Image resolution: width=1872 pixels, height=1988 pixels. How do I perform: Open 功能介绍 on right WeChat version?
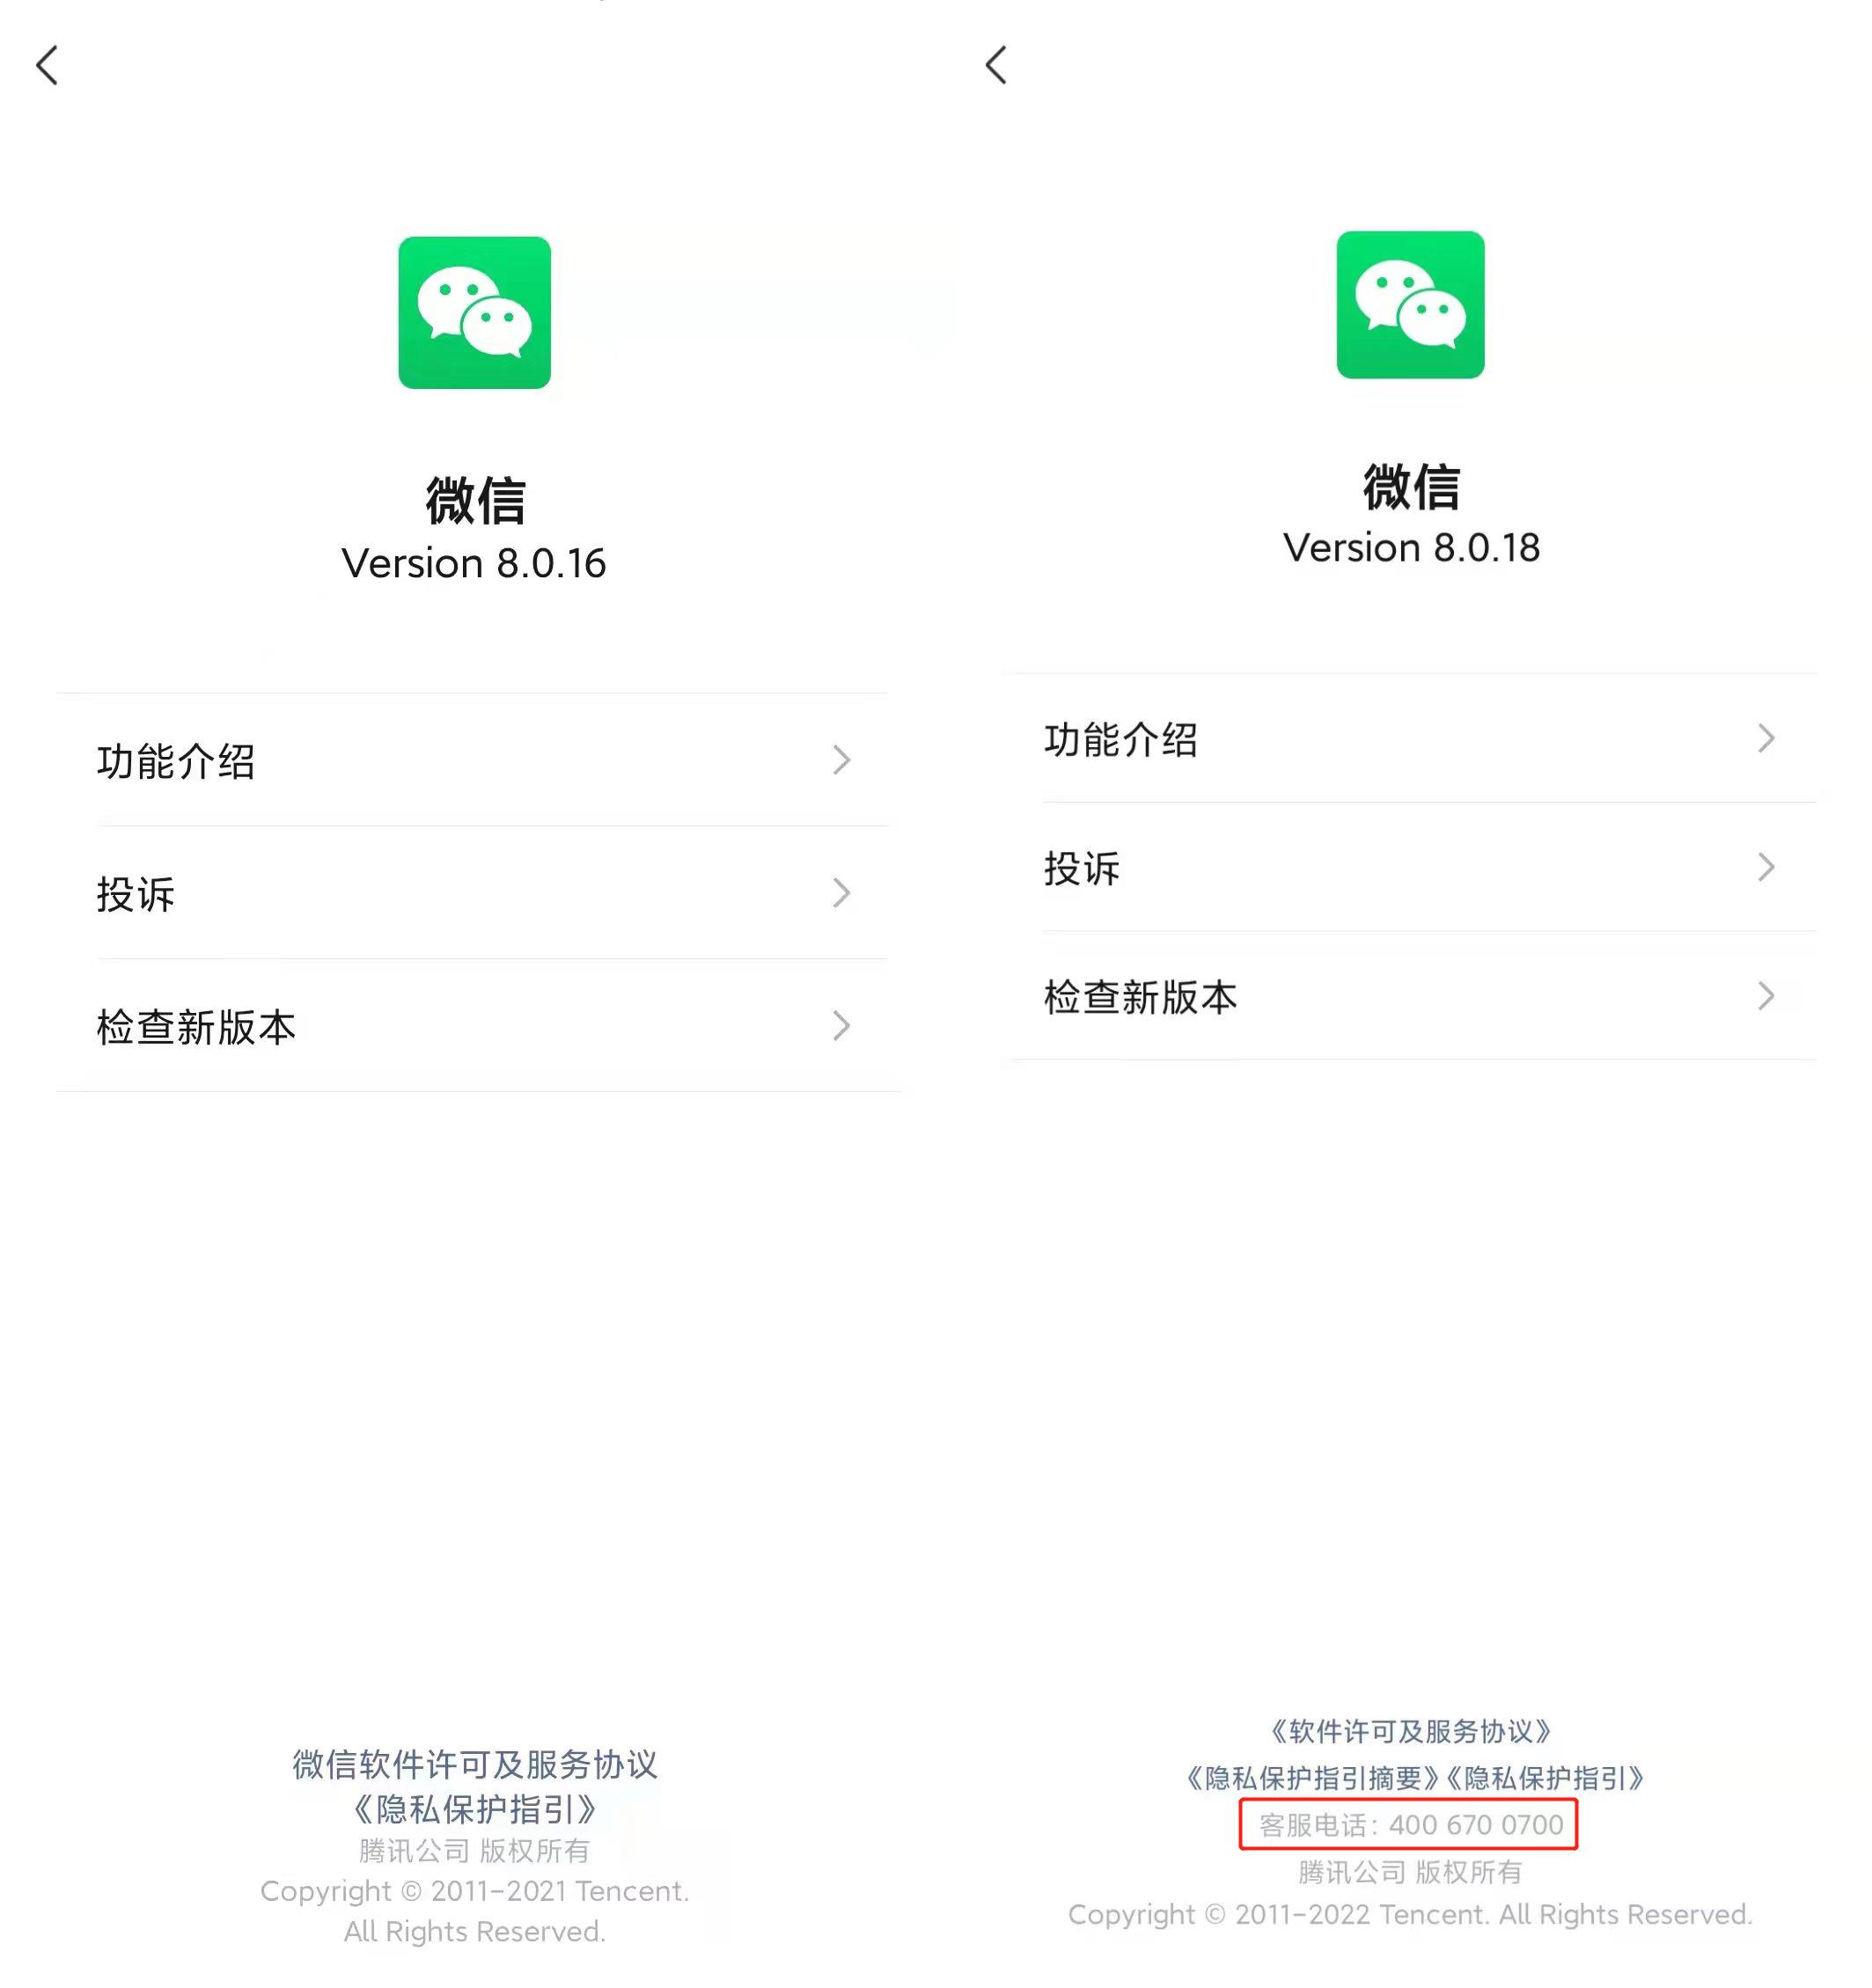pyautogui.click(x=1402, y=737)
